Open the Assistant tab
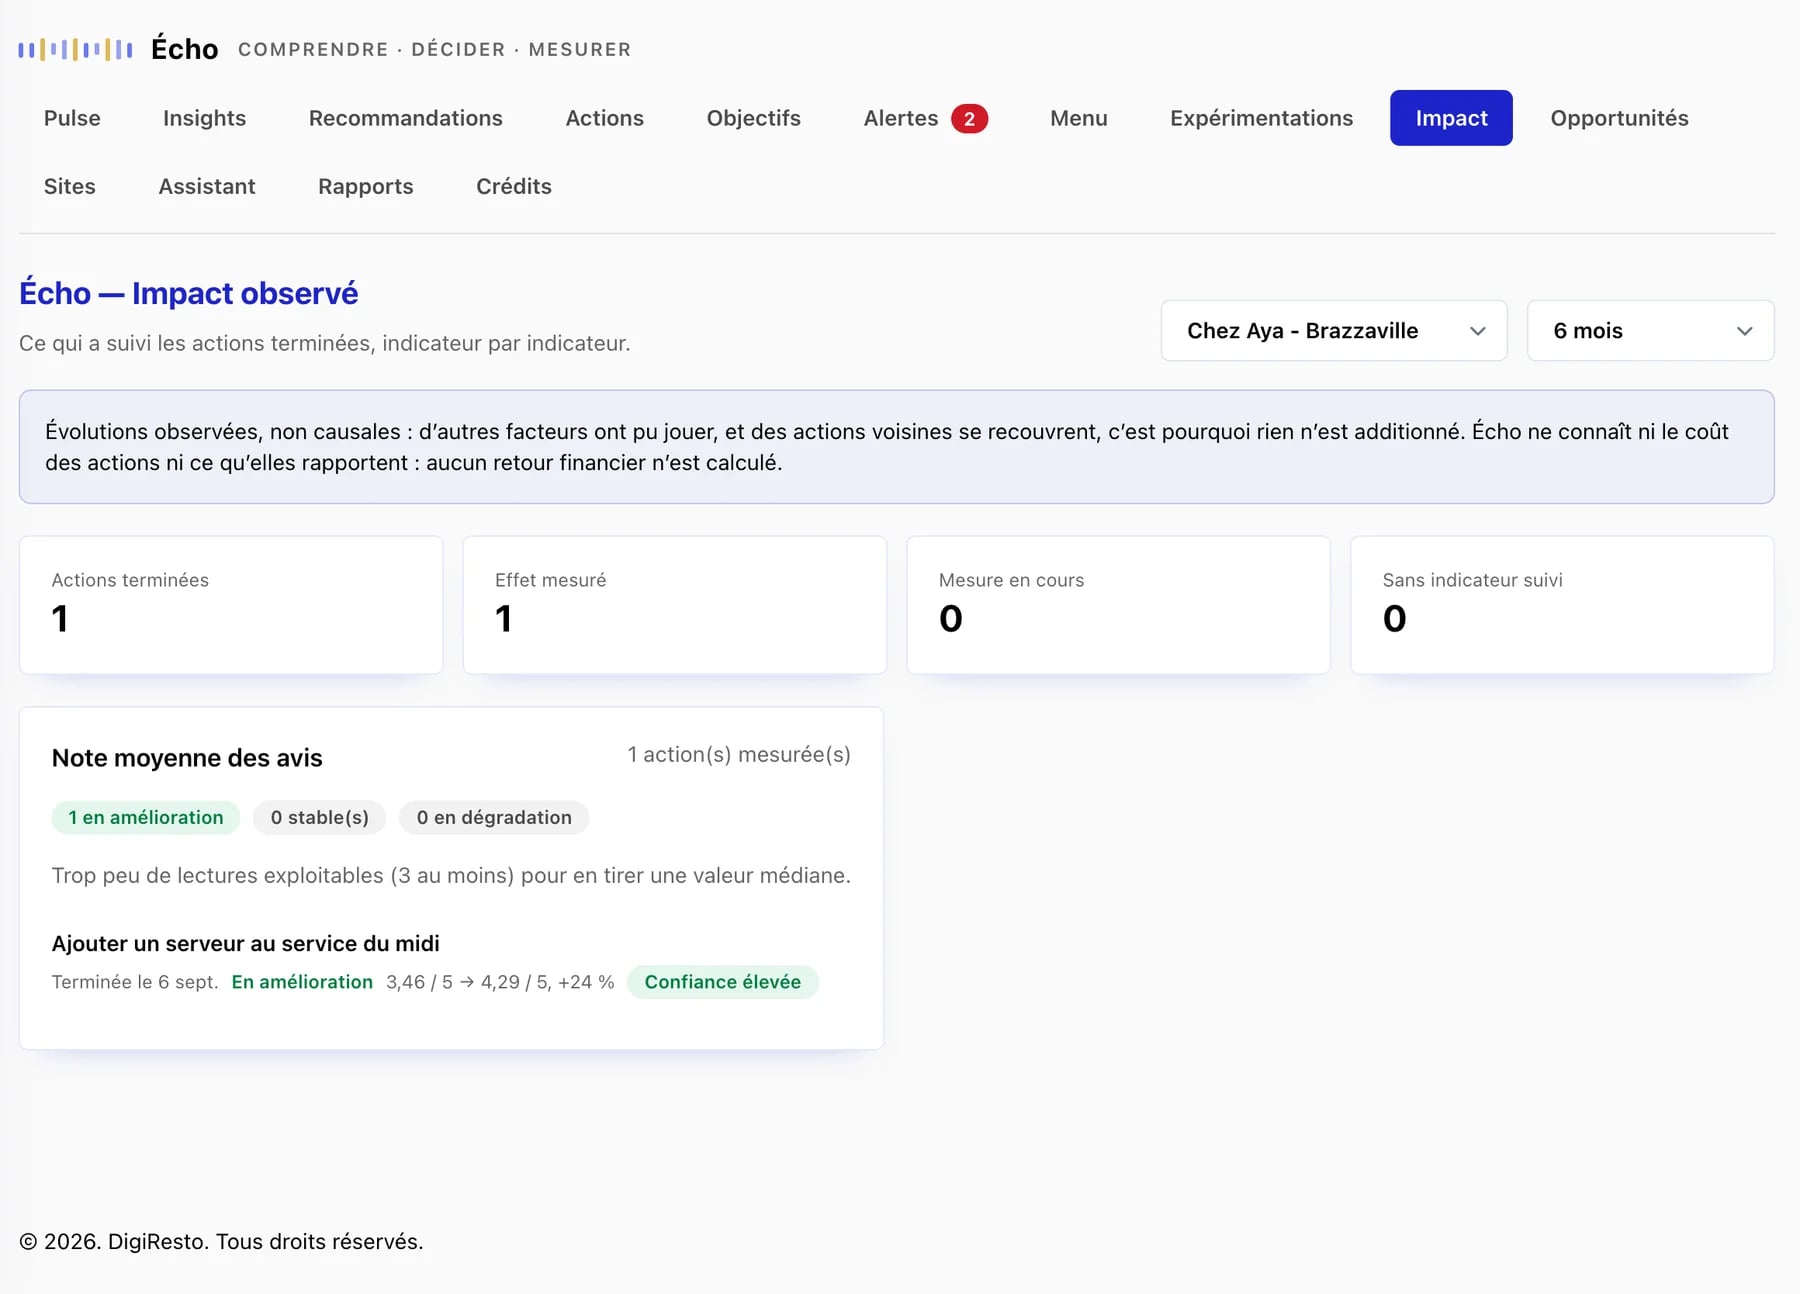Screen dimensions: 1800x1294 click(x=207, y=186)
